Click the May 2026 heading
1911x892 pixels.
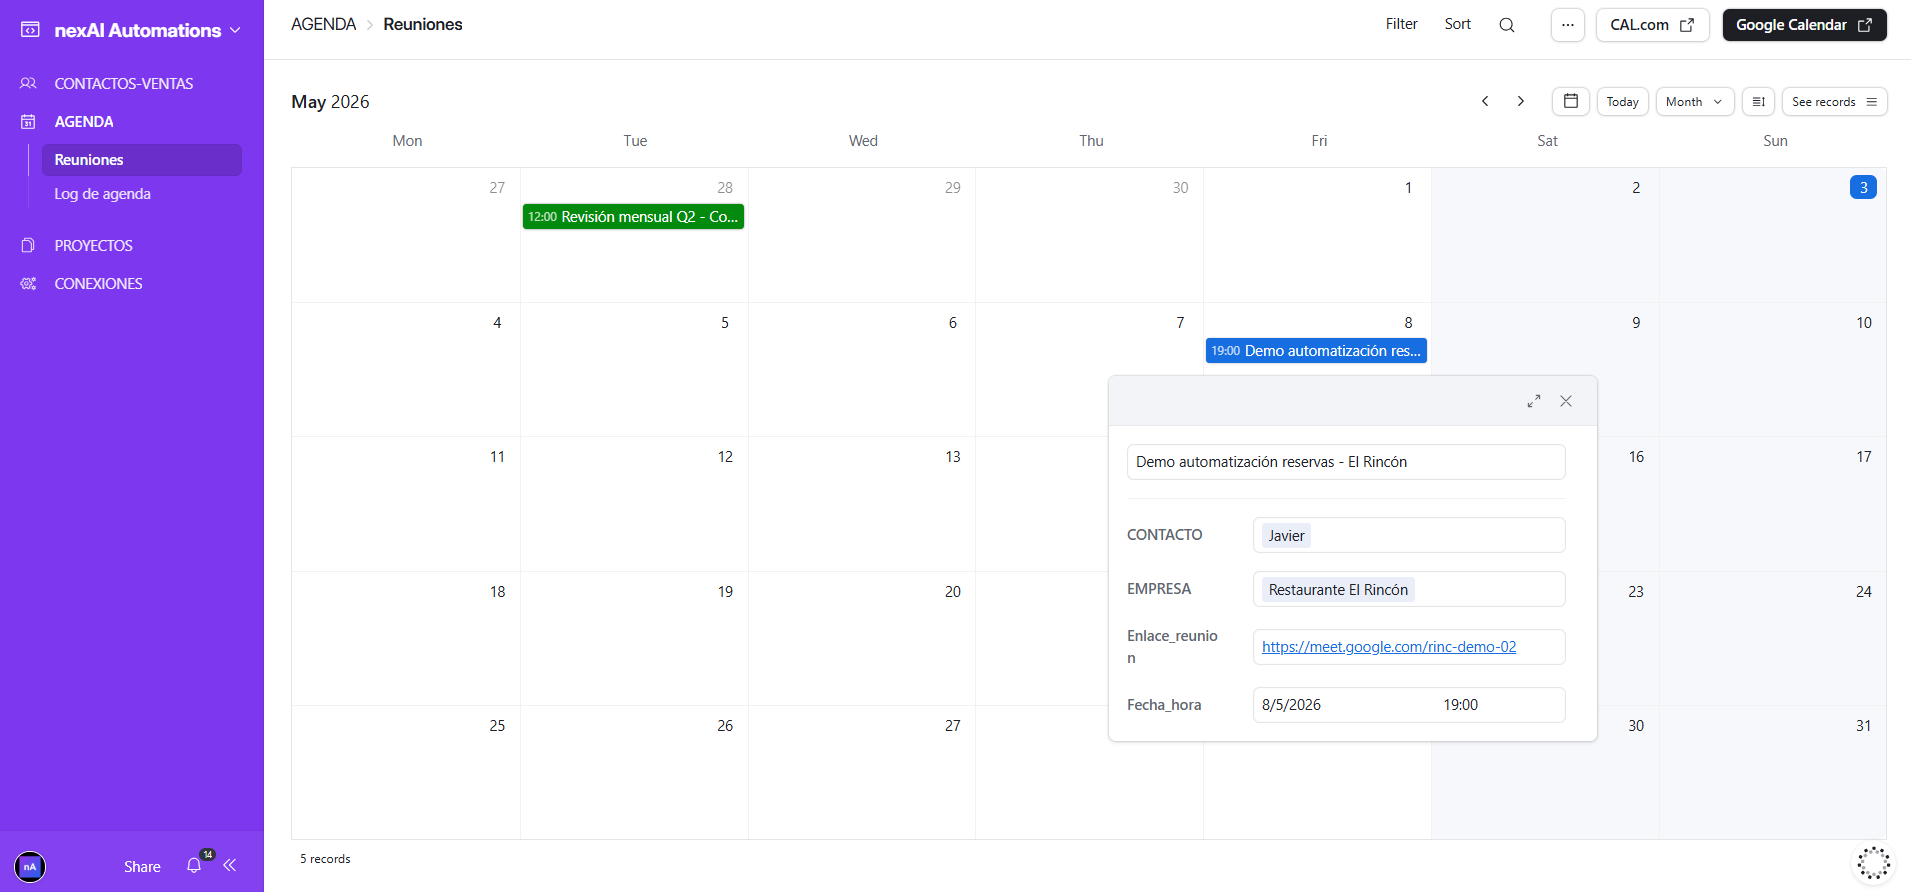click(330, 102)
